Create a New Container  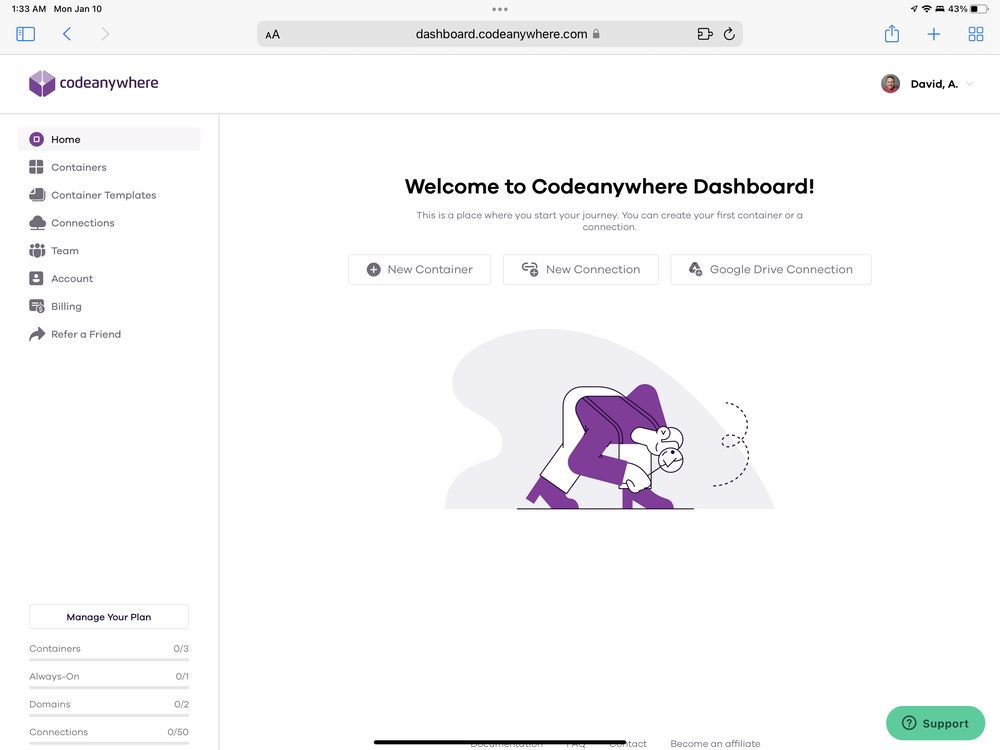[420, 270]
